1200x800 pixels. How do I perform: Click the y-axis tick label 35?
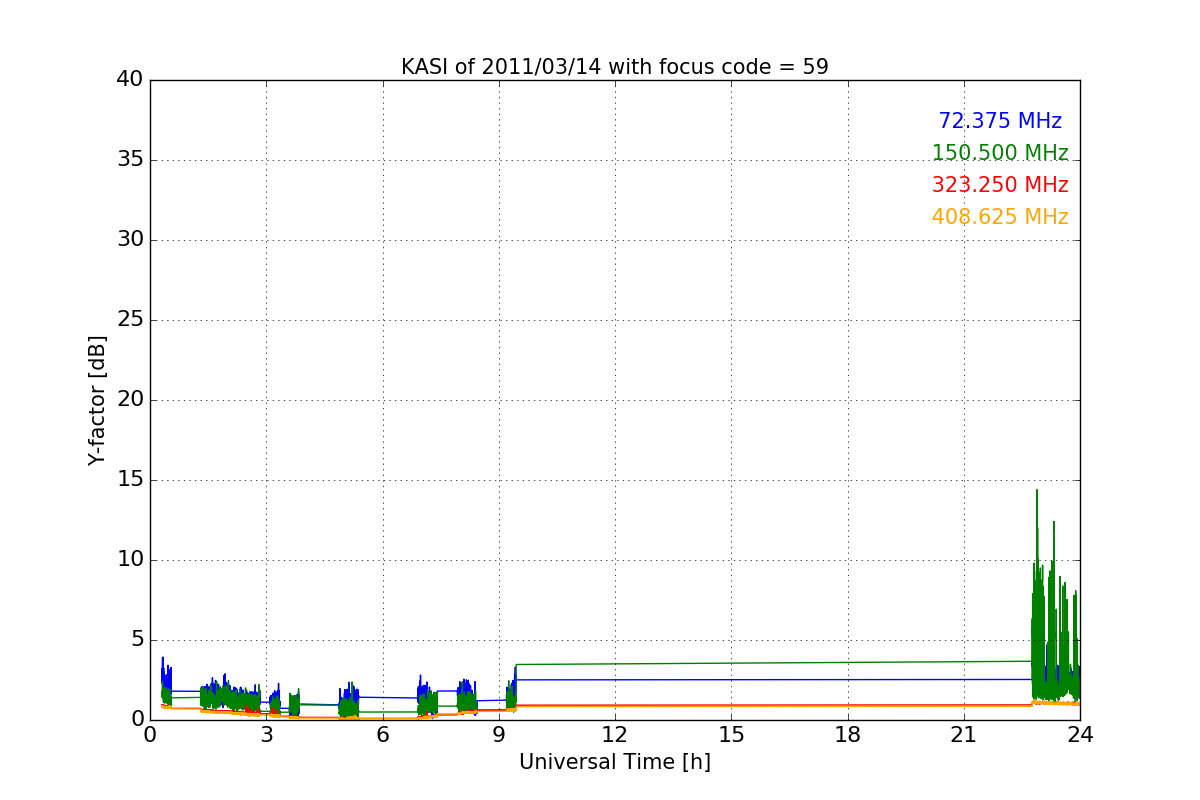tap(130, 160)
